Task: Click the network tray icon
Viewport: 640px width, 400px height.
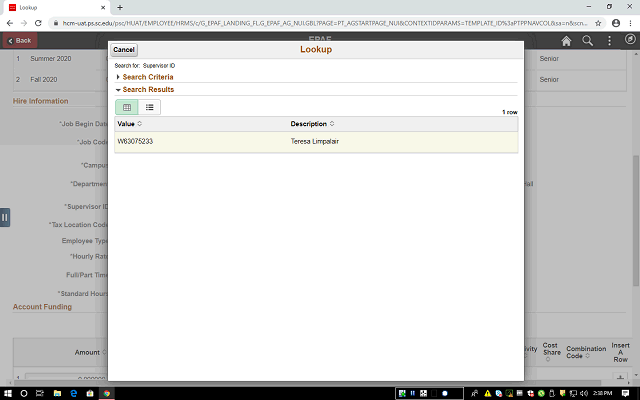Action: coord(573,393)
